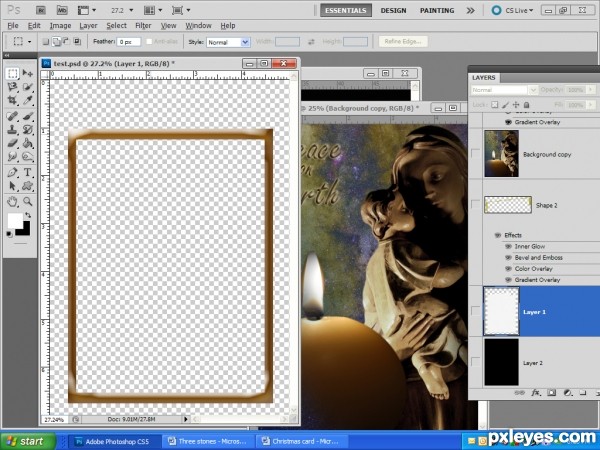Choose Intersect with selection mode

77,41
